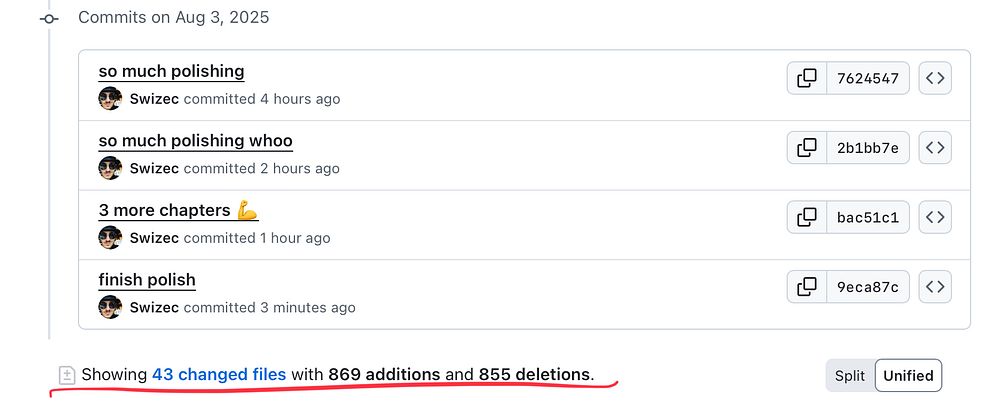This screenshot has width=1000, height=403.
Task: Open Swizec profile on first commit
Action: [154, 99]
